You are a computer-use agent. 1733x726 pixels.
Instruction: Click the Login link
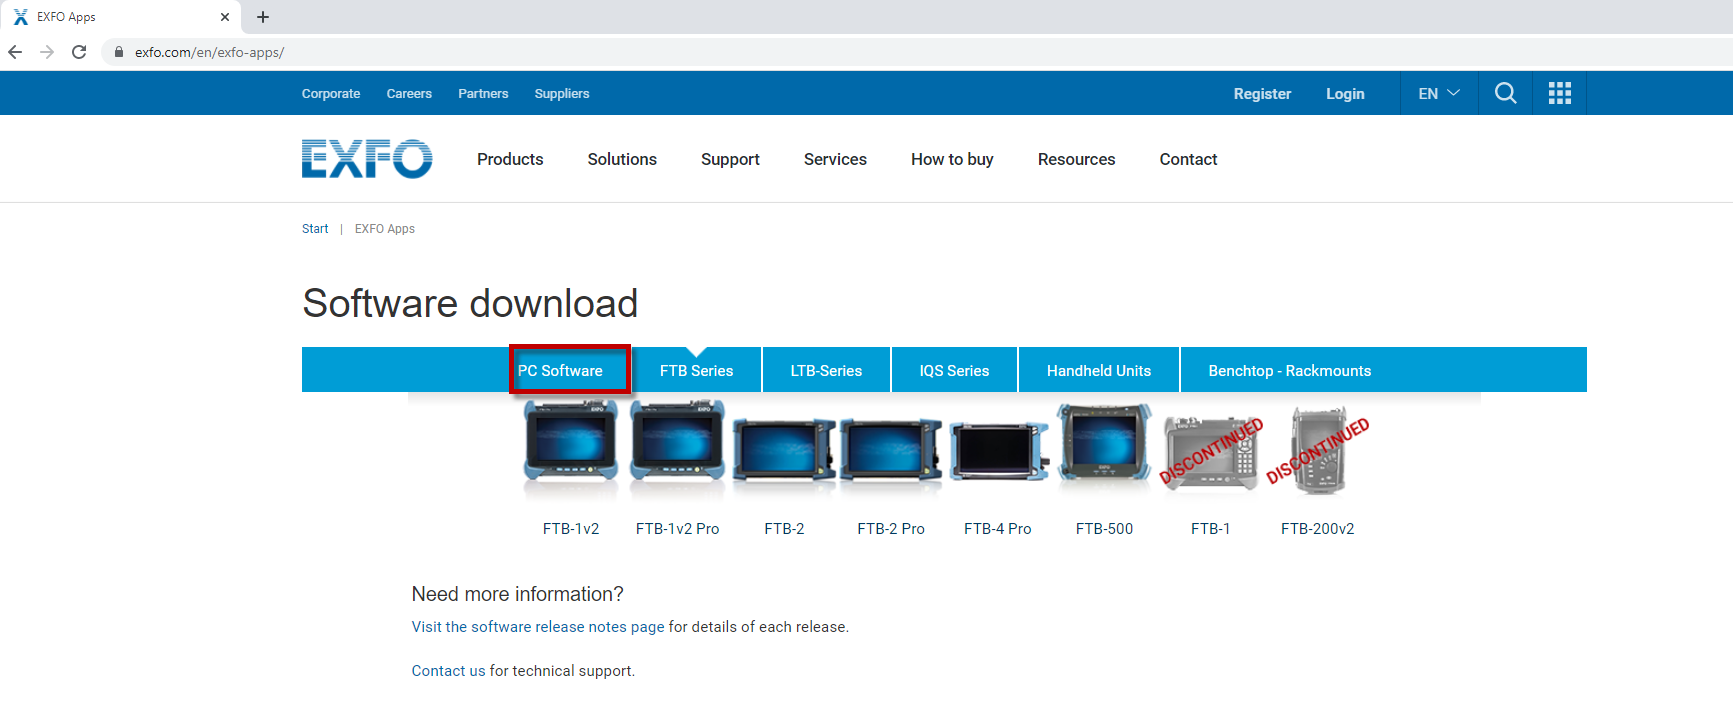click(1345, 93)
